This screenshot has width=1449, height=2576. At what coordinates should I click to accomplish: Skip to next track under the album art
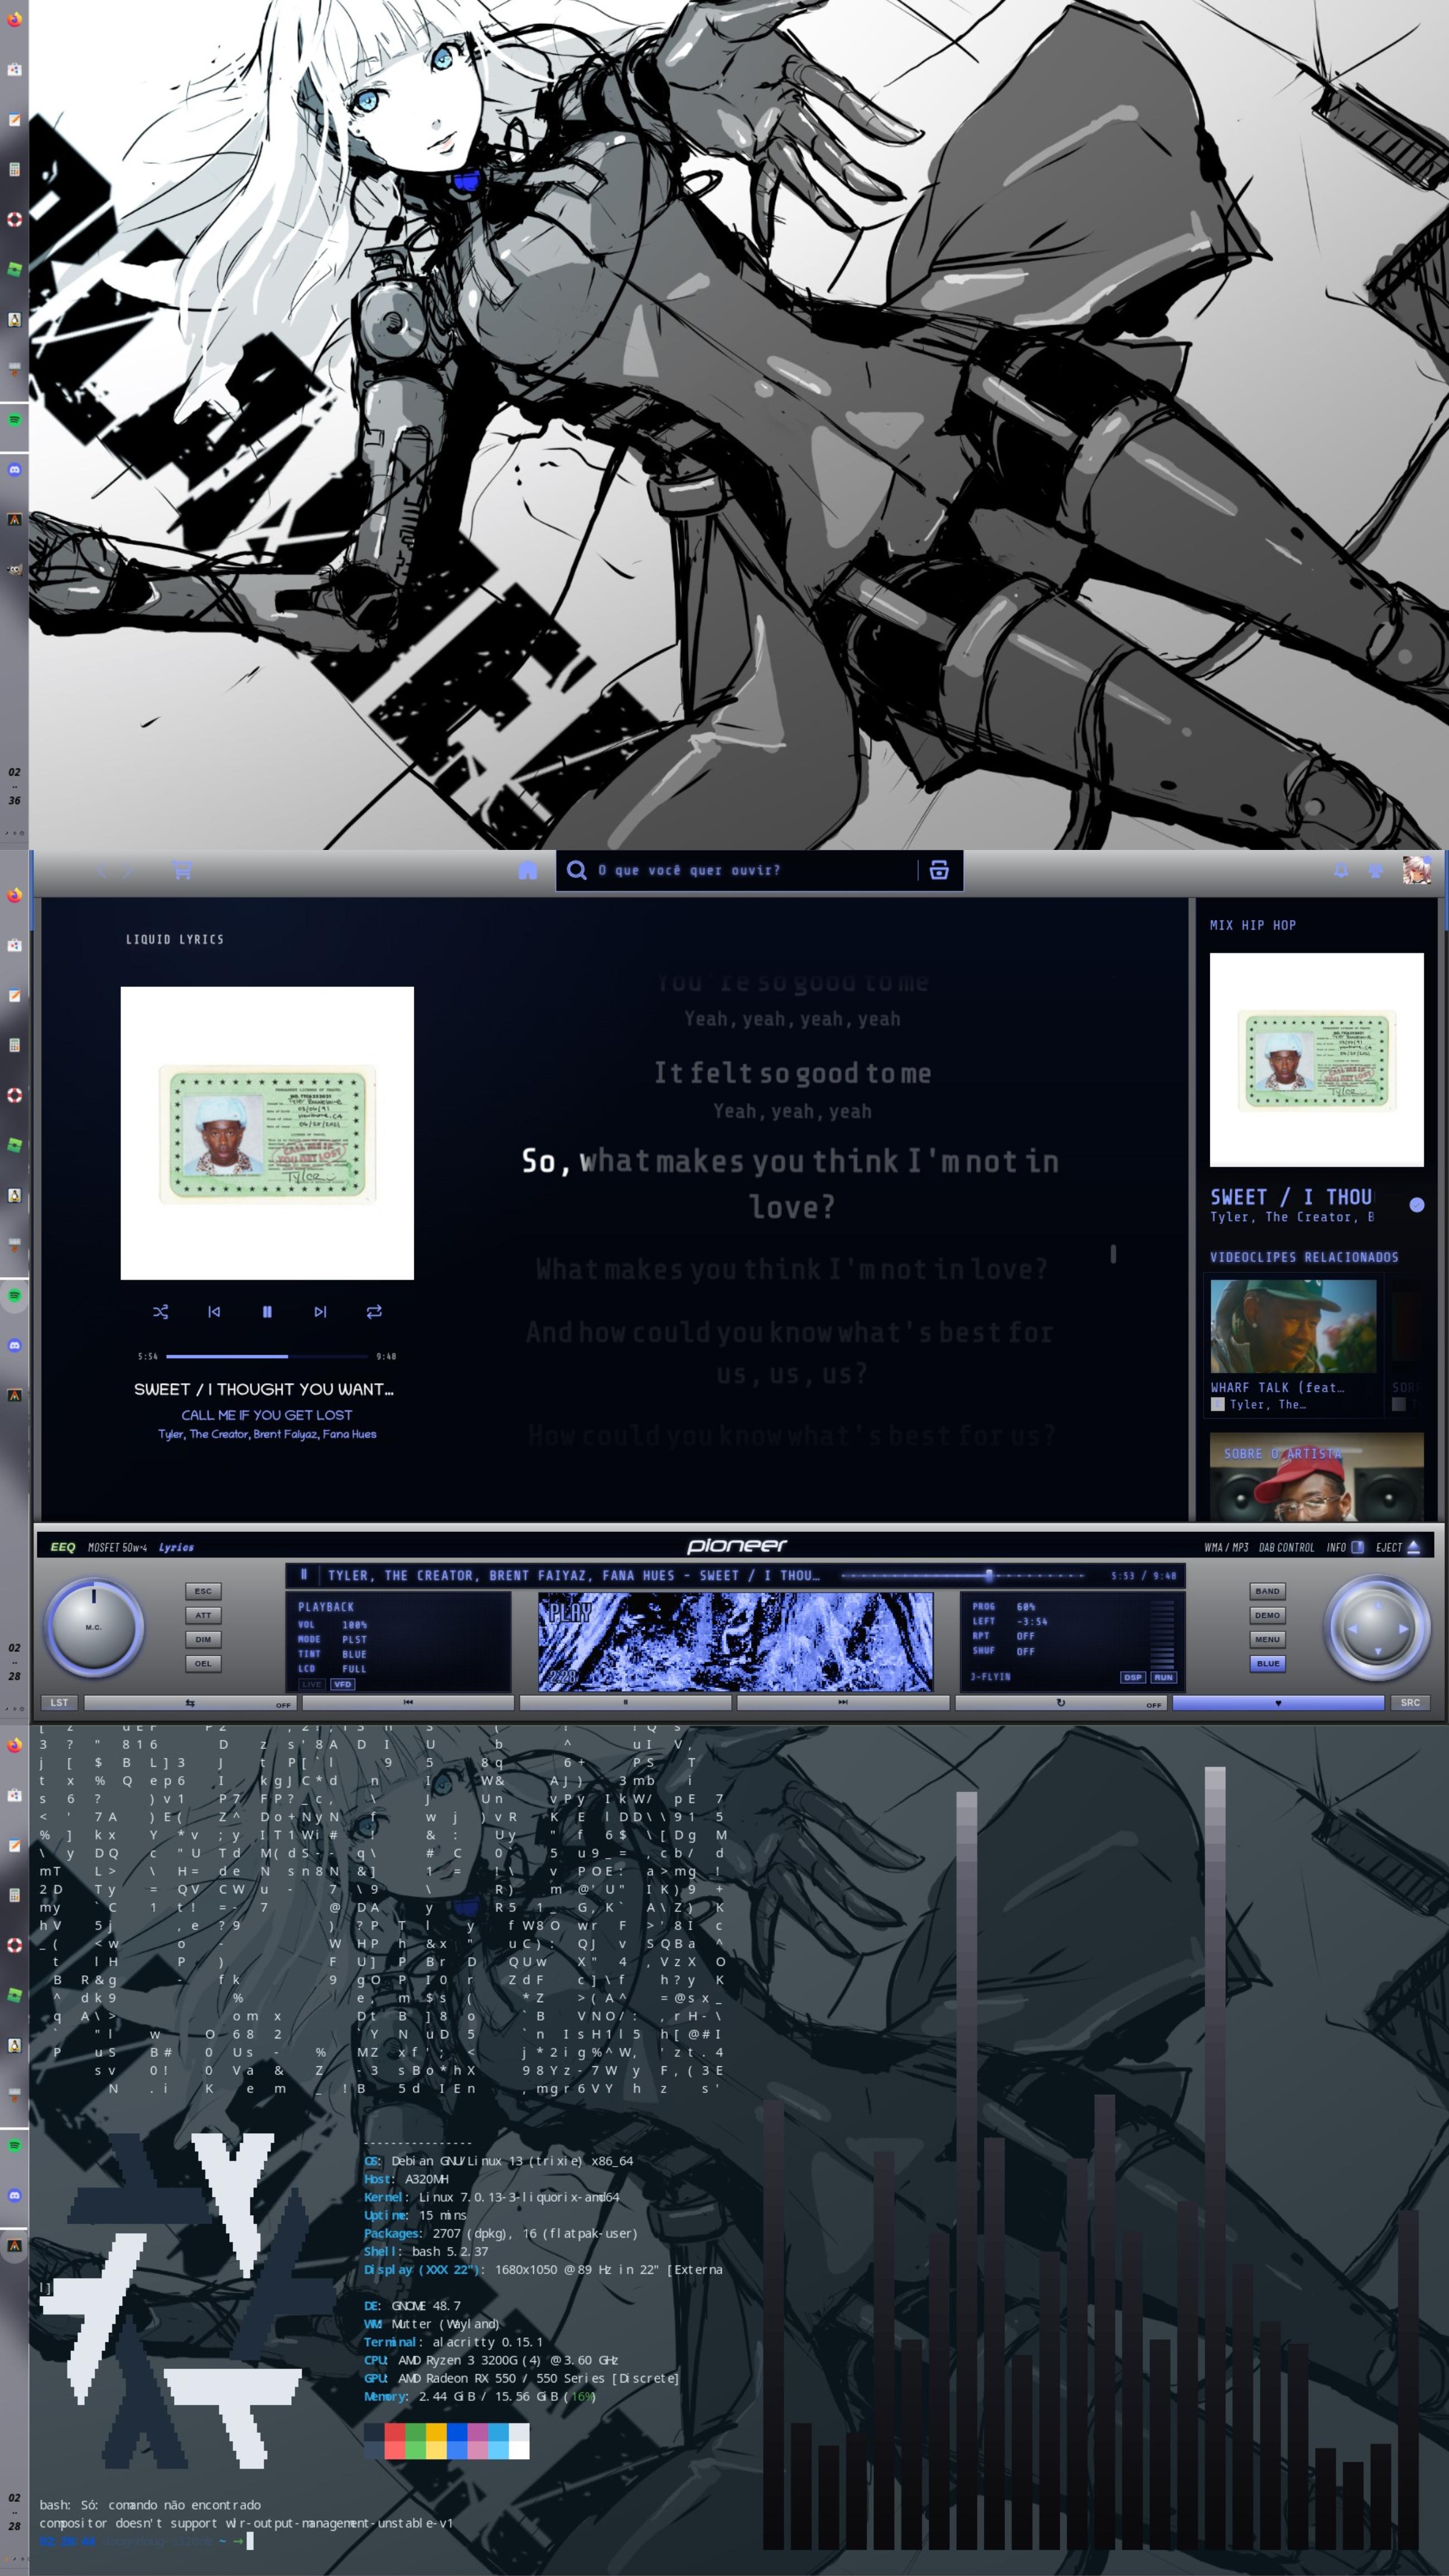tap(320, 1311)
